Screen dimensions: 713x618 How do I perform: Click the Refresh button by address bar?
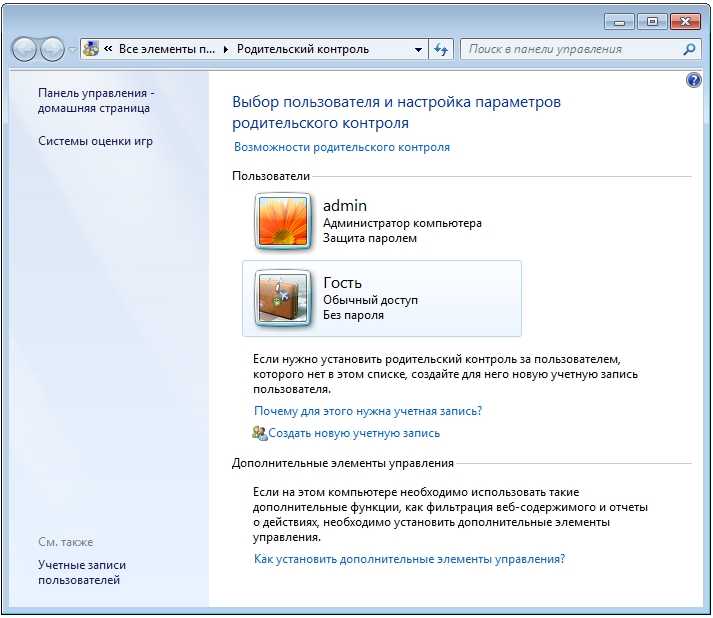(x=441, y=49)
